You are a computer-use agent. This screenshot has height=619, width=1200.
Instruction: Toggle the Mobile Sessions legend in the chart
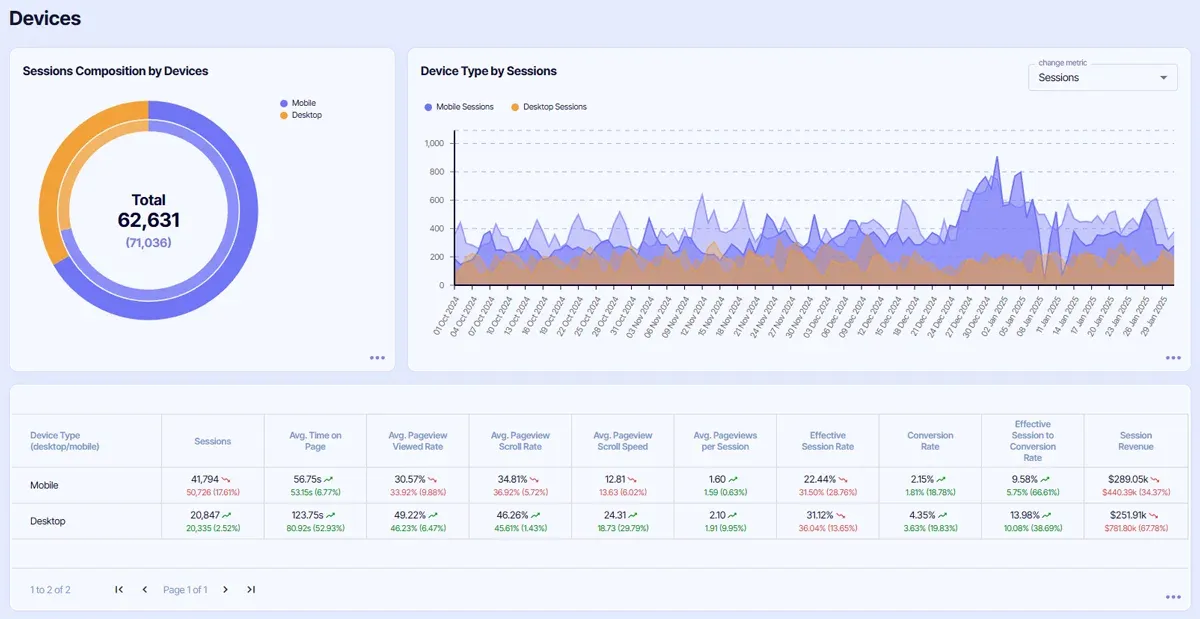pyautogui.click(x=459, y=107)
